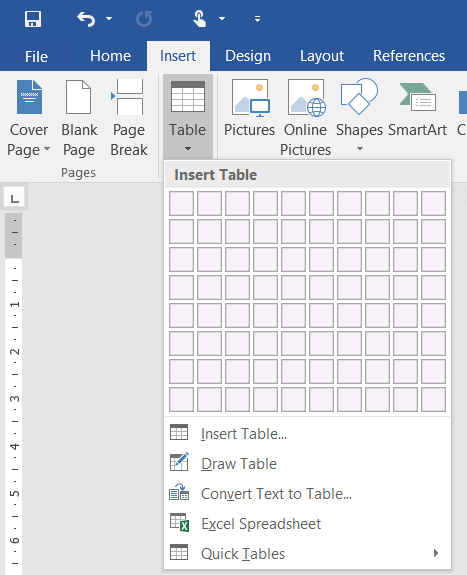The image size is (467, 575).
Task: Click the Save icon in Quick Access Toolbar
Action: tap(33, 19)
